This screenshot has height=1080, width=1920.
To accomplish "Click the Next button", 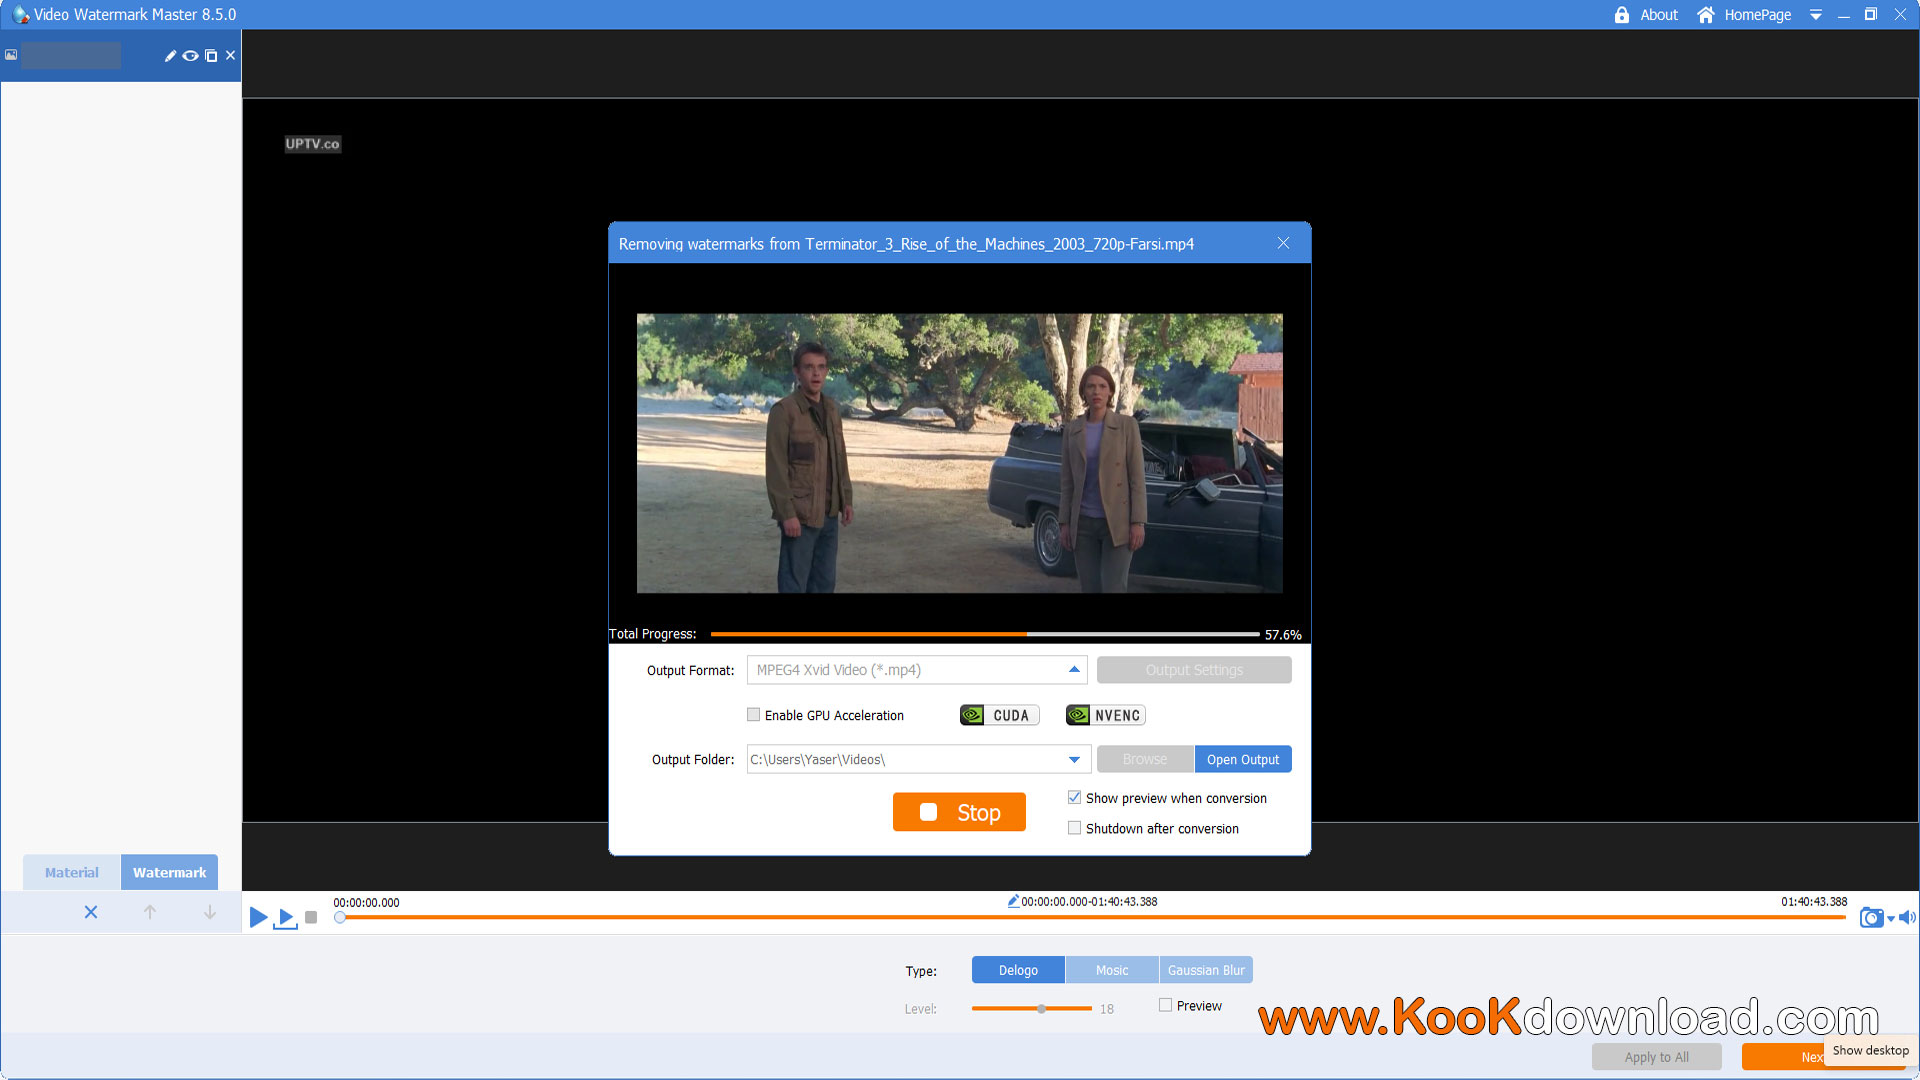I will coord(1783,1057).
